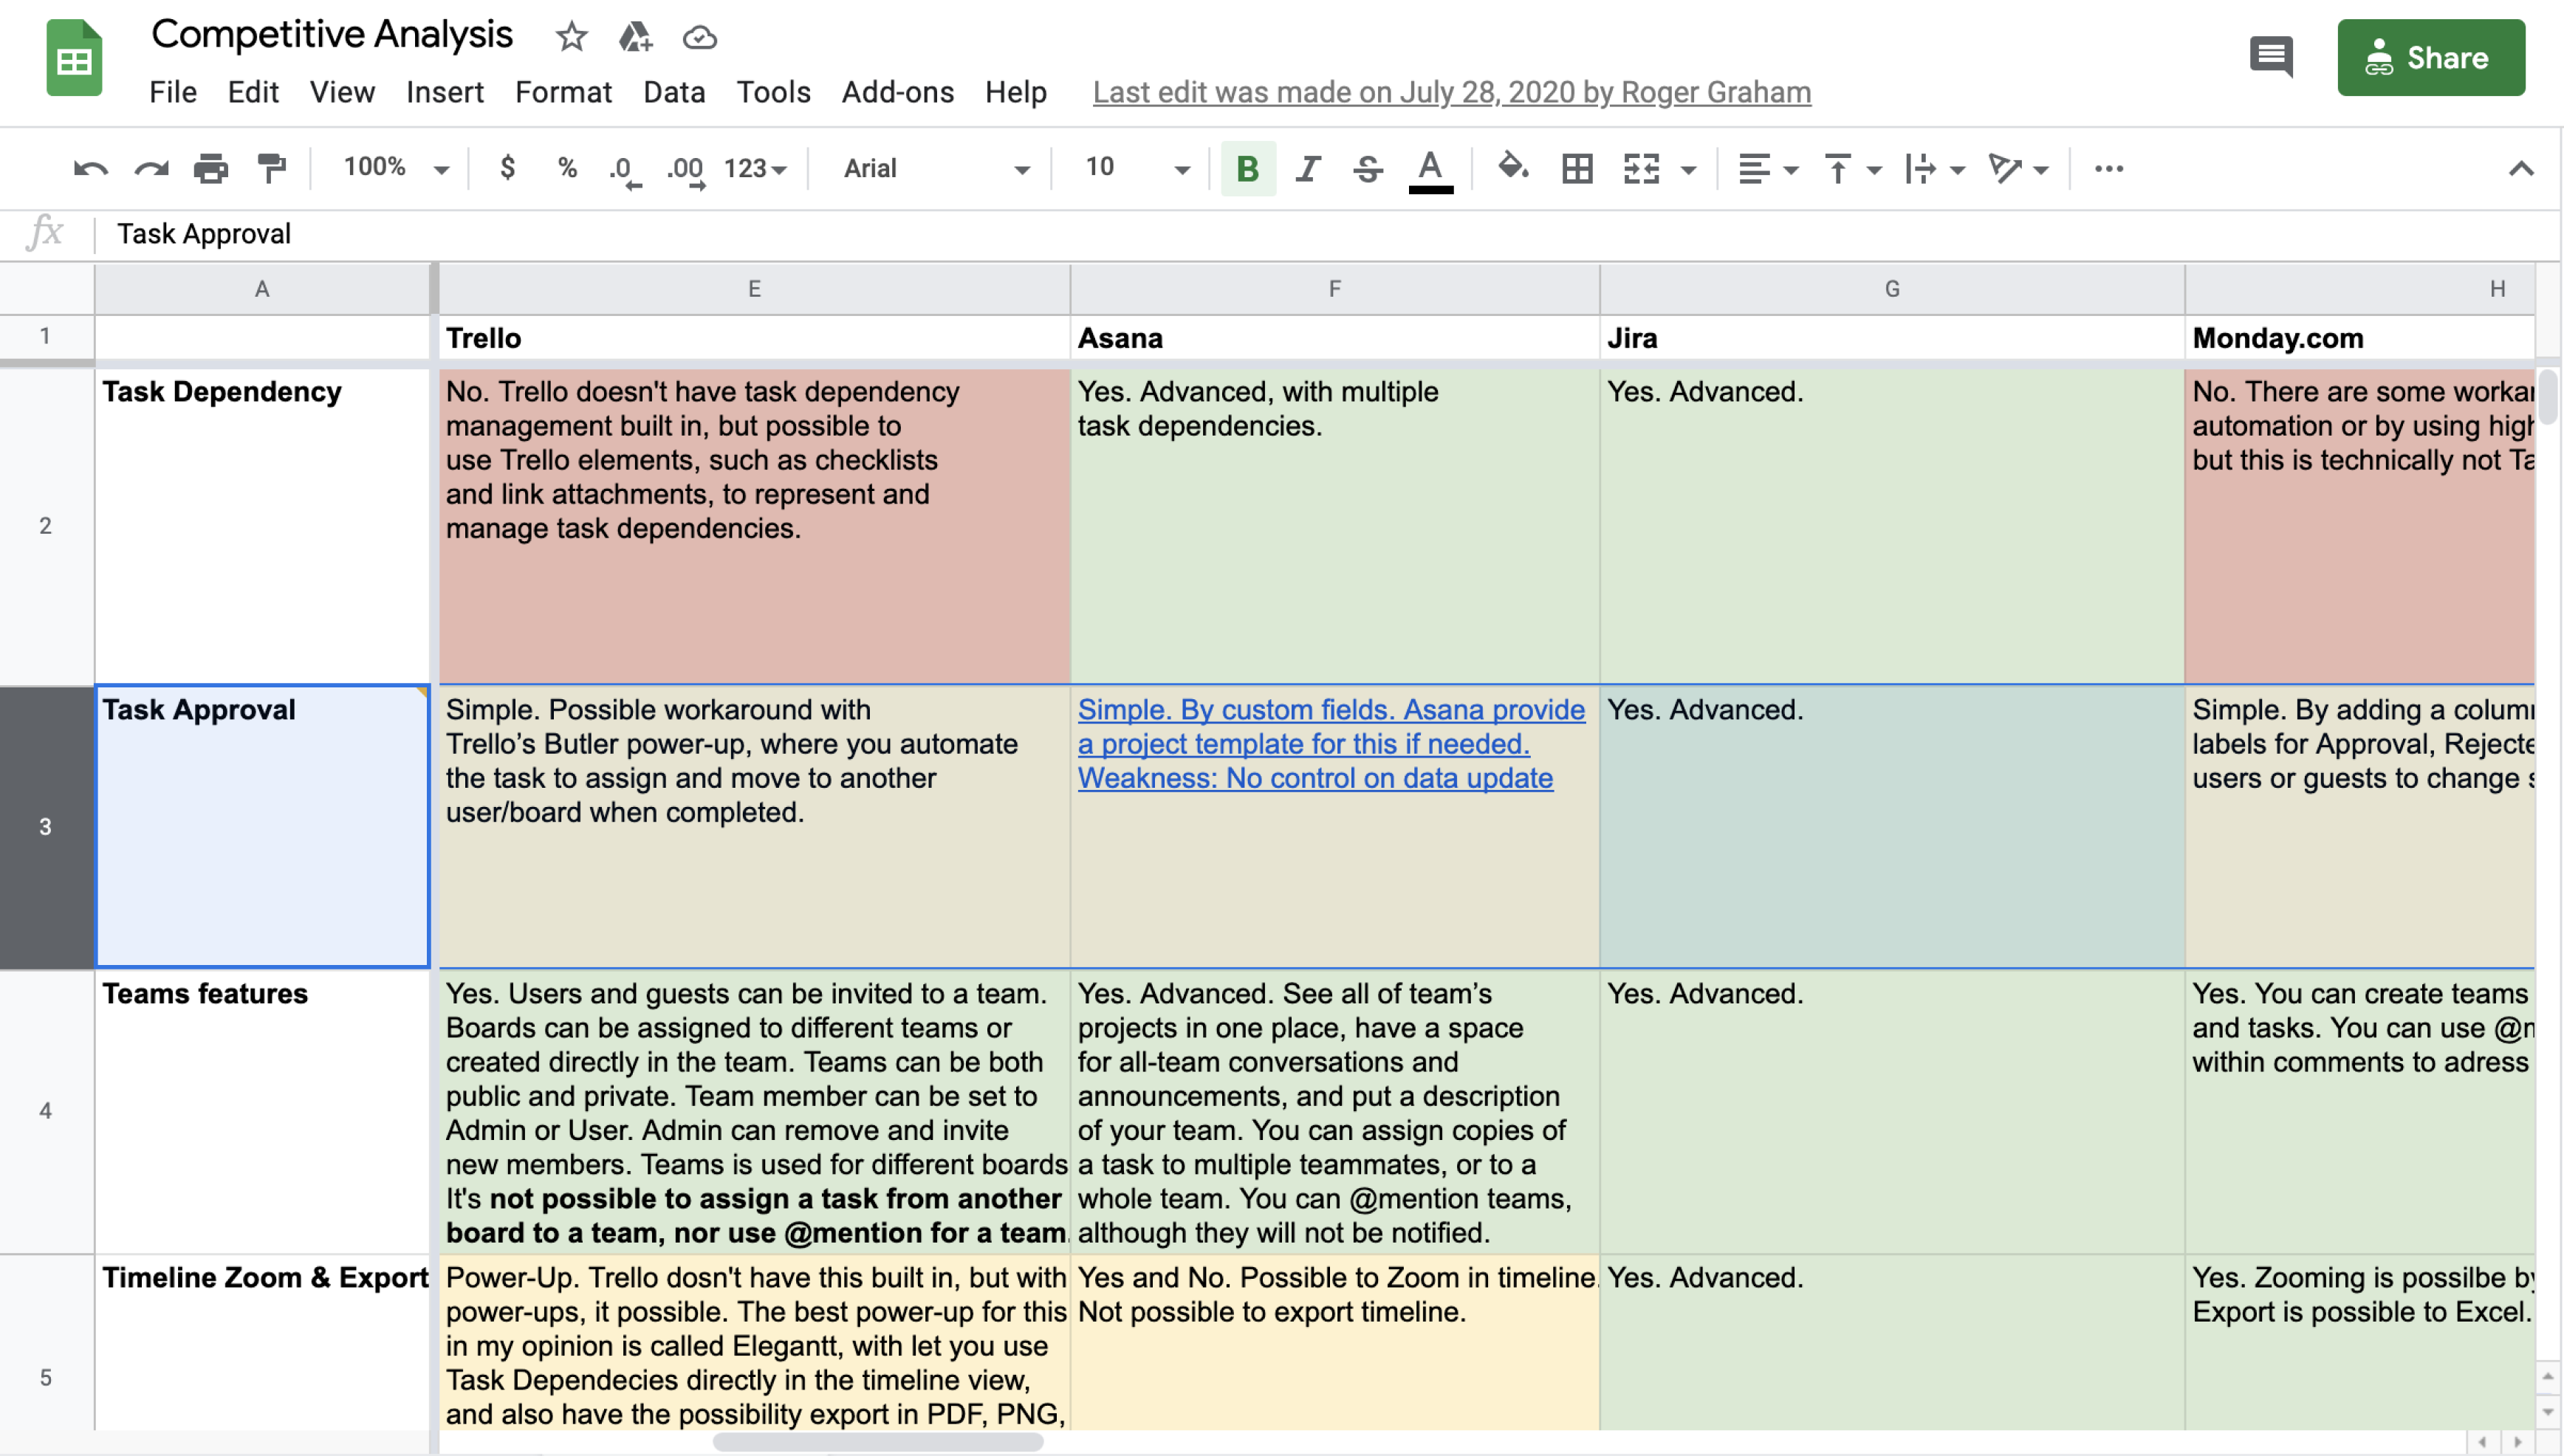Image resolution: width=2564 pixels, height=1456 pixels.
Task: Click the scroll right arrow
Action: 2518,1442
